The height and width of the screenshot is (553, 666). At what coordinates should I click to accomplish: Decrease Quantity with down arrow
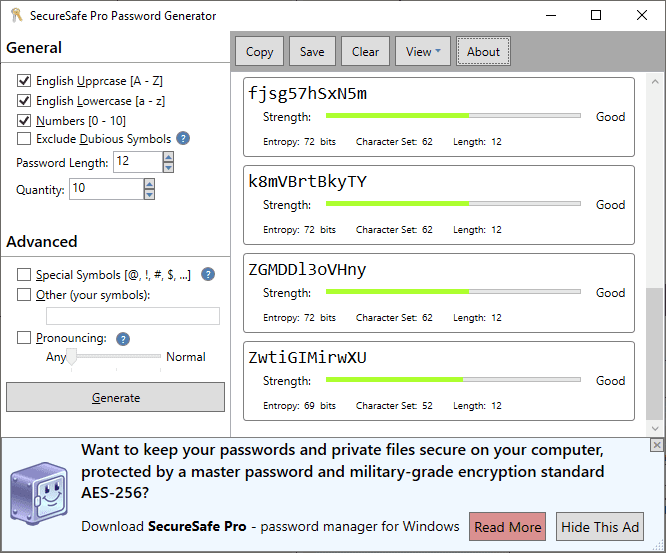149,194
